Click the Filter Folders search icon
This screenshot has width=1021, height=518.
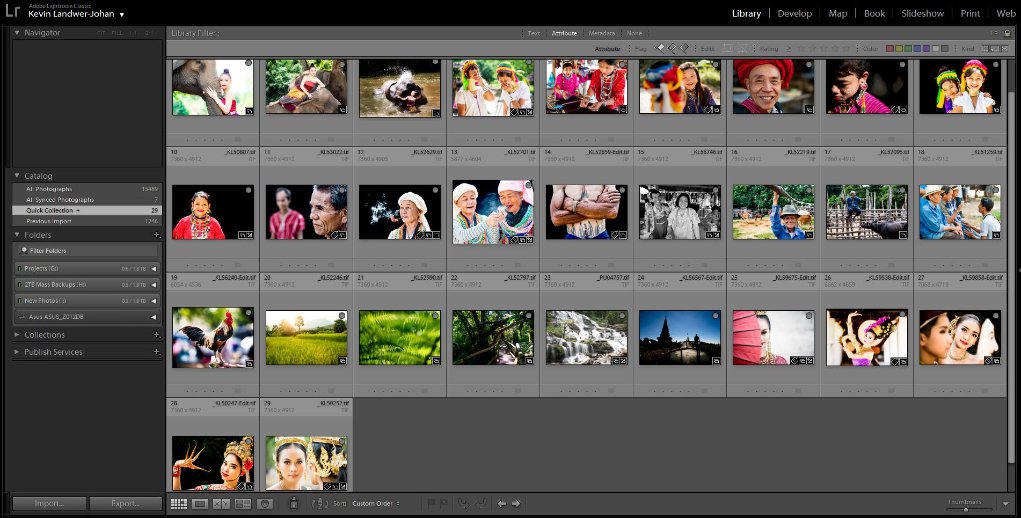[24, 251]
